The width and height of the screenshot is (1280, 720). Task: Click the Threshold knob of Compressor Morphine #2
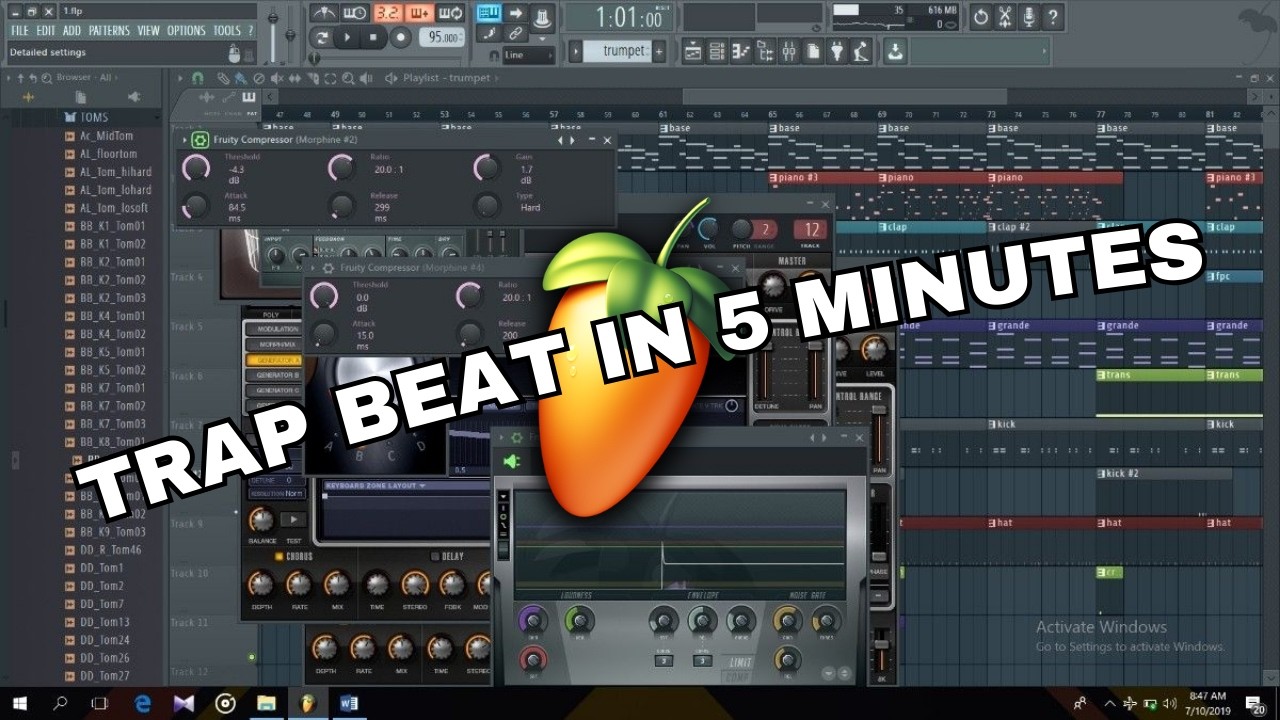197,168
